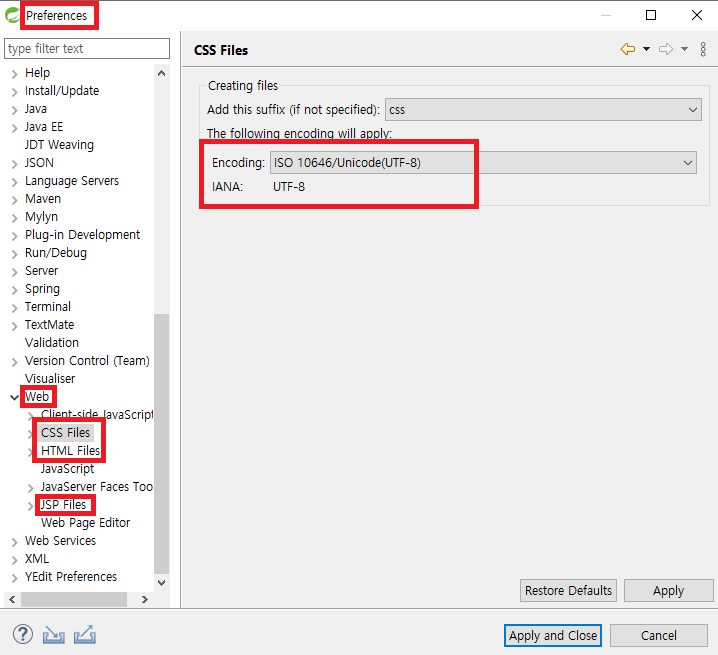Select JSON preferences item
This screenshot has height=655, width=718.
click(x=39, y=163)
